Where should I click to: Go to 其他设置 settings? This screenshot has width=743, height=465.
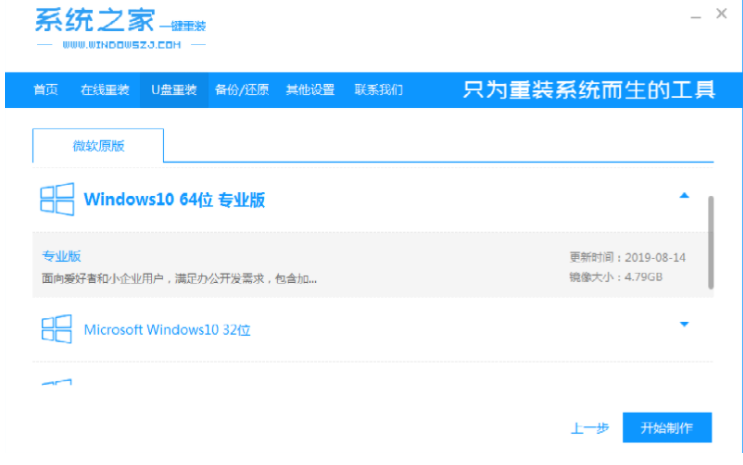click(310, 90)
